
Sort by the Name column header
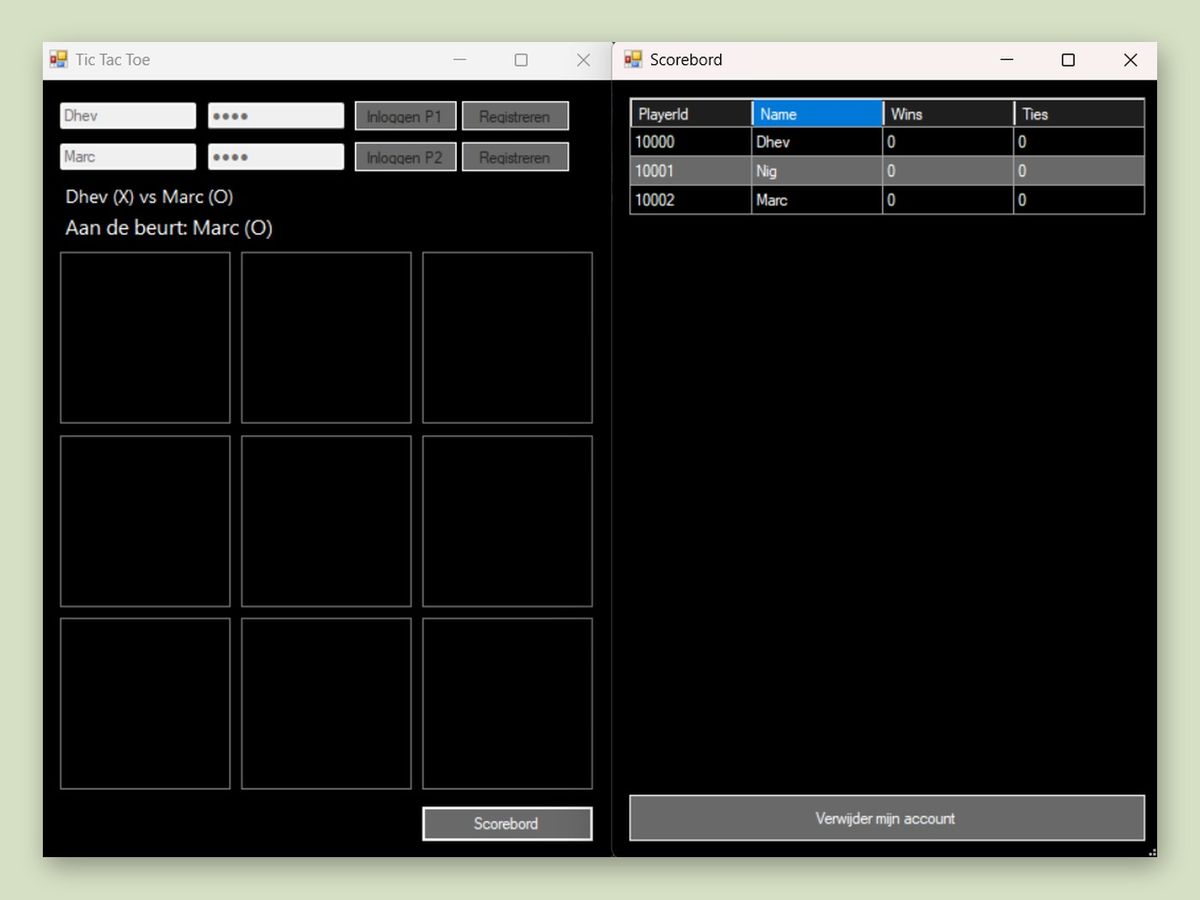(x=818, y=114)
